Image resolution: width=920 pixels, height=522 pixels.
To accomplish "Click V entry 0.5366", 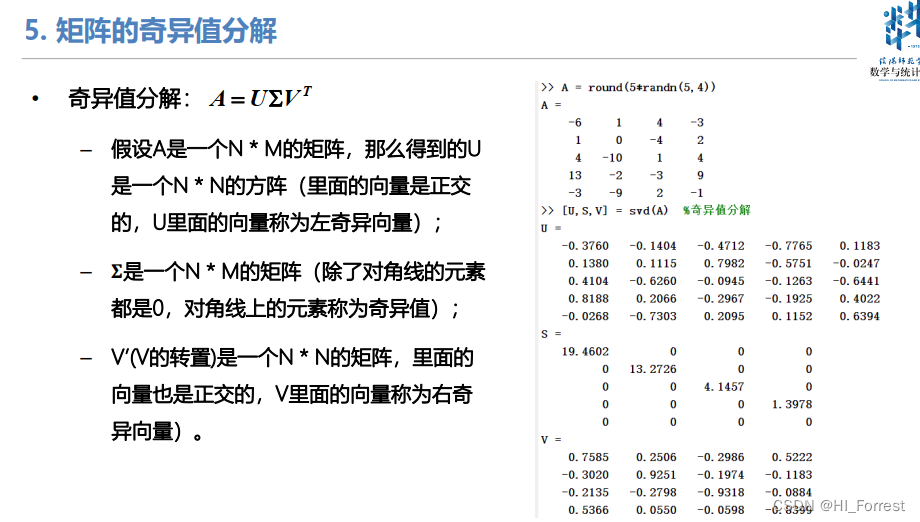I will coord(588,510).
